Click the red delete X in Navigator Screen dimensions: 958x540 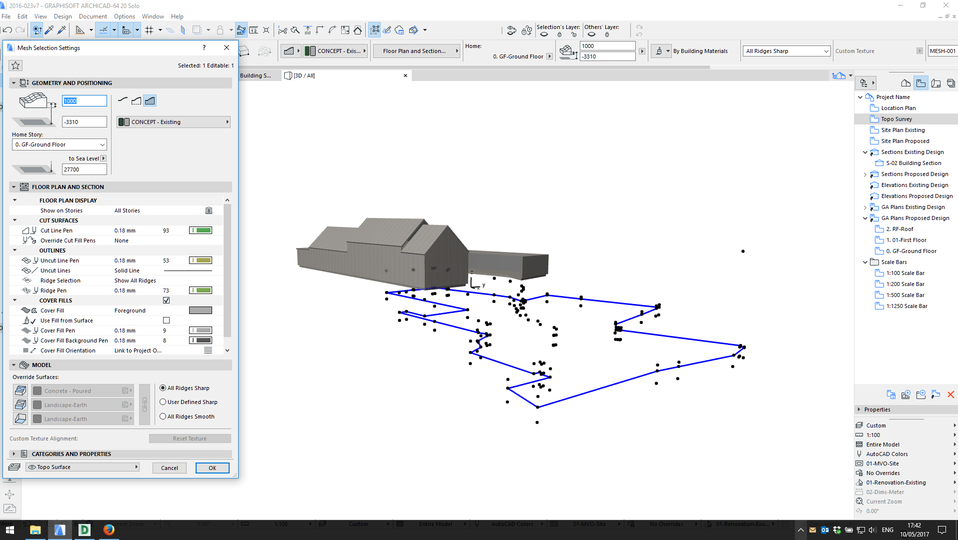[x=949, y=395]
